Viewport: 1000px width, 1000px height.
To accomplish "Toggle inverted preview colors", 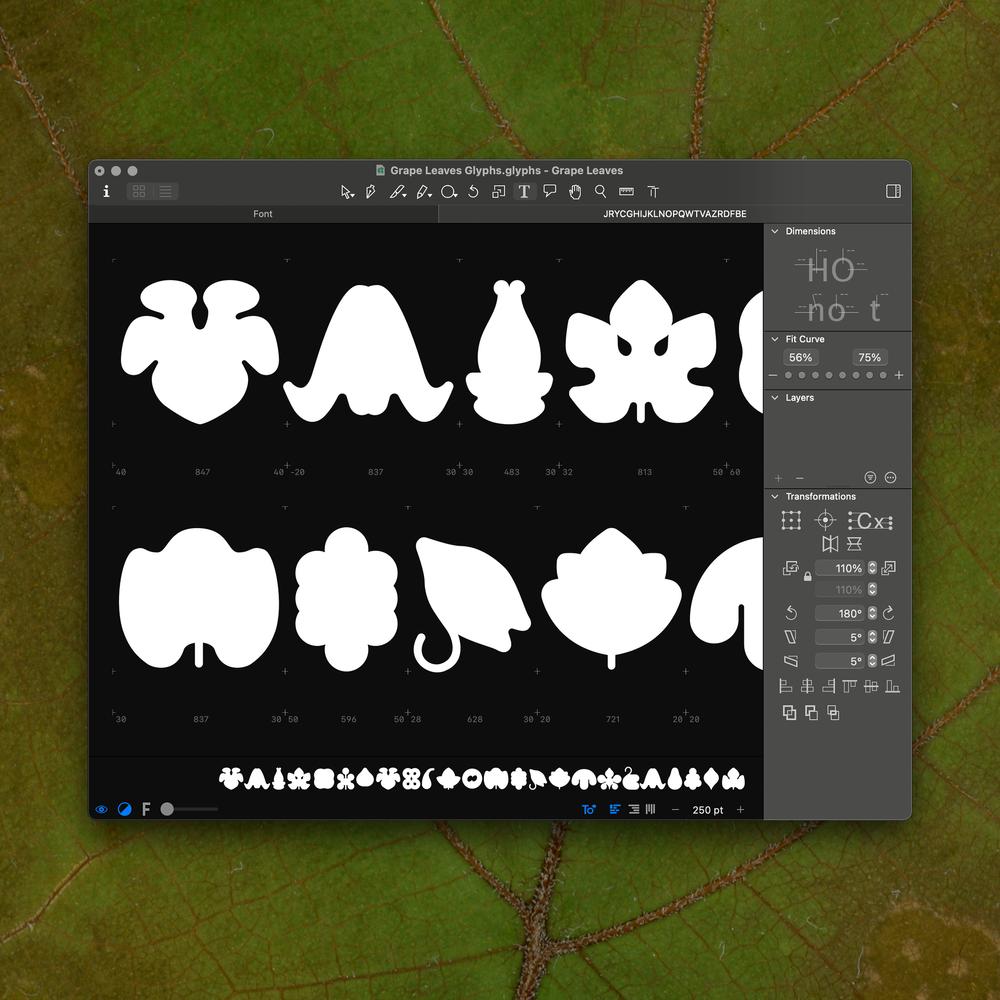I will (x=124, y=809).
